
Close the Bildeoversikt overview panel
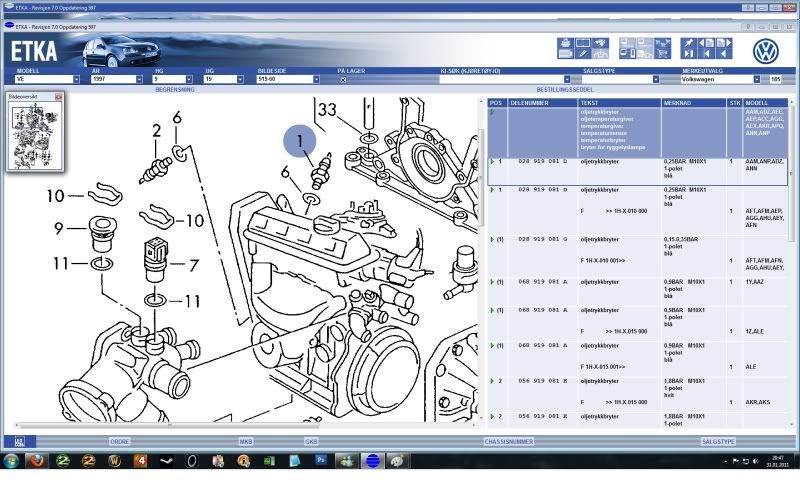click(x=58, y=97)
